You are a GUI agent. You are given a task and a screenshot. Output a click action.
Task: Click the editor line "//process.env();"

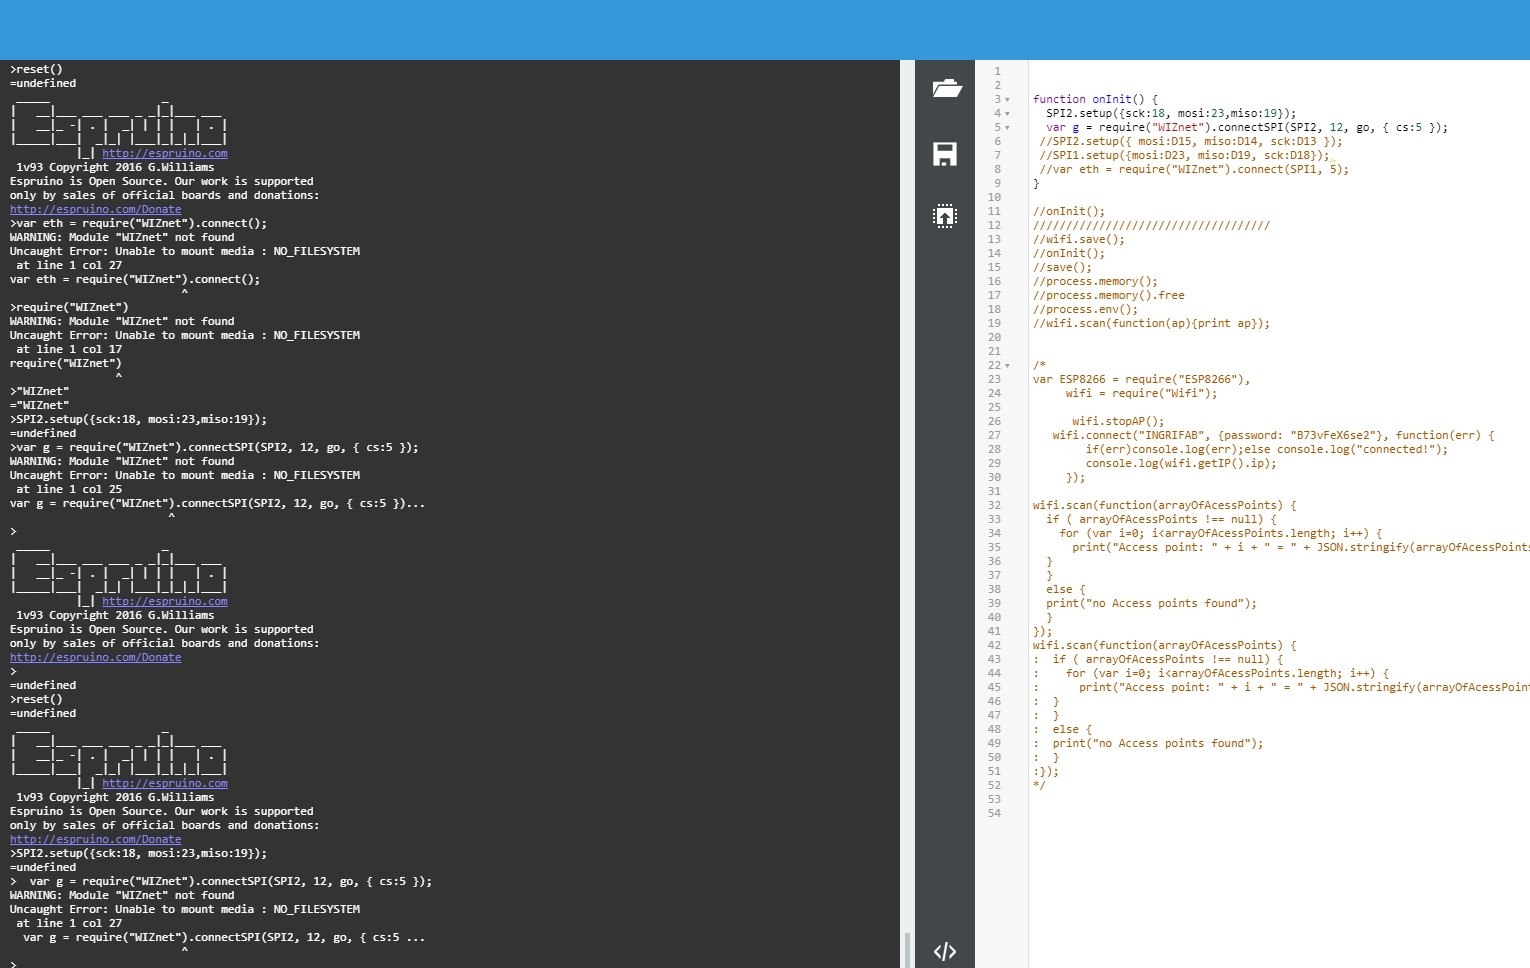pyautogui.click(x=1085, y=309)
